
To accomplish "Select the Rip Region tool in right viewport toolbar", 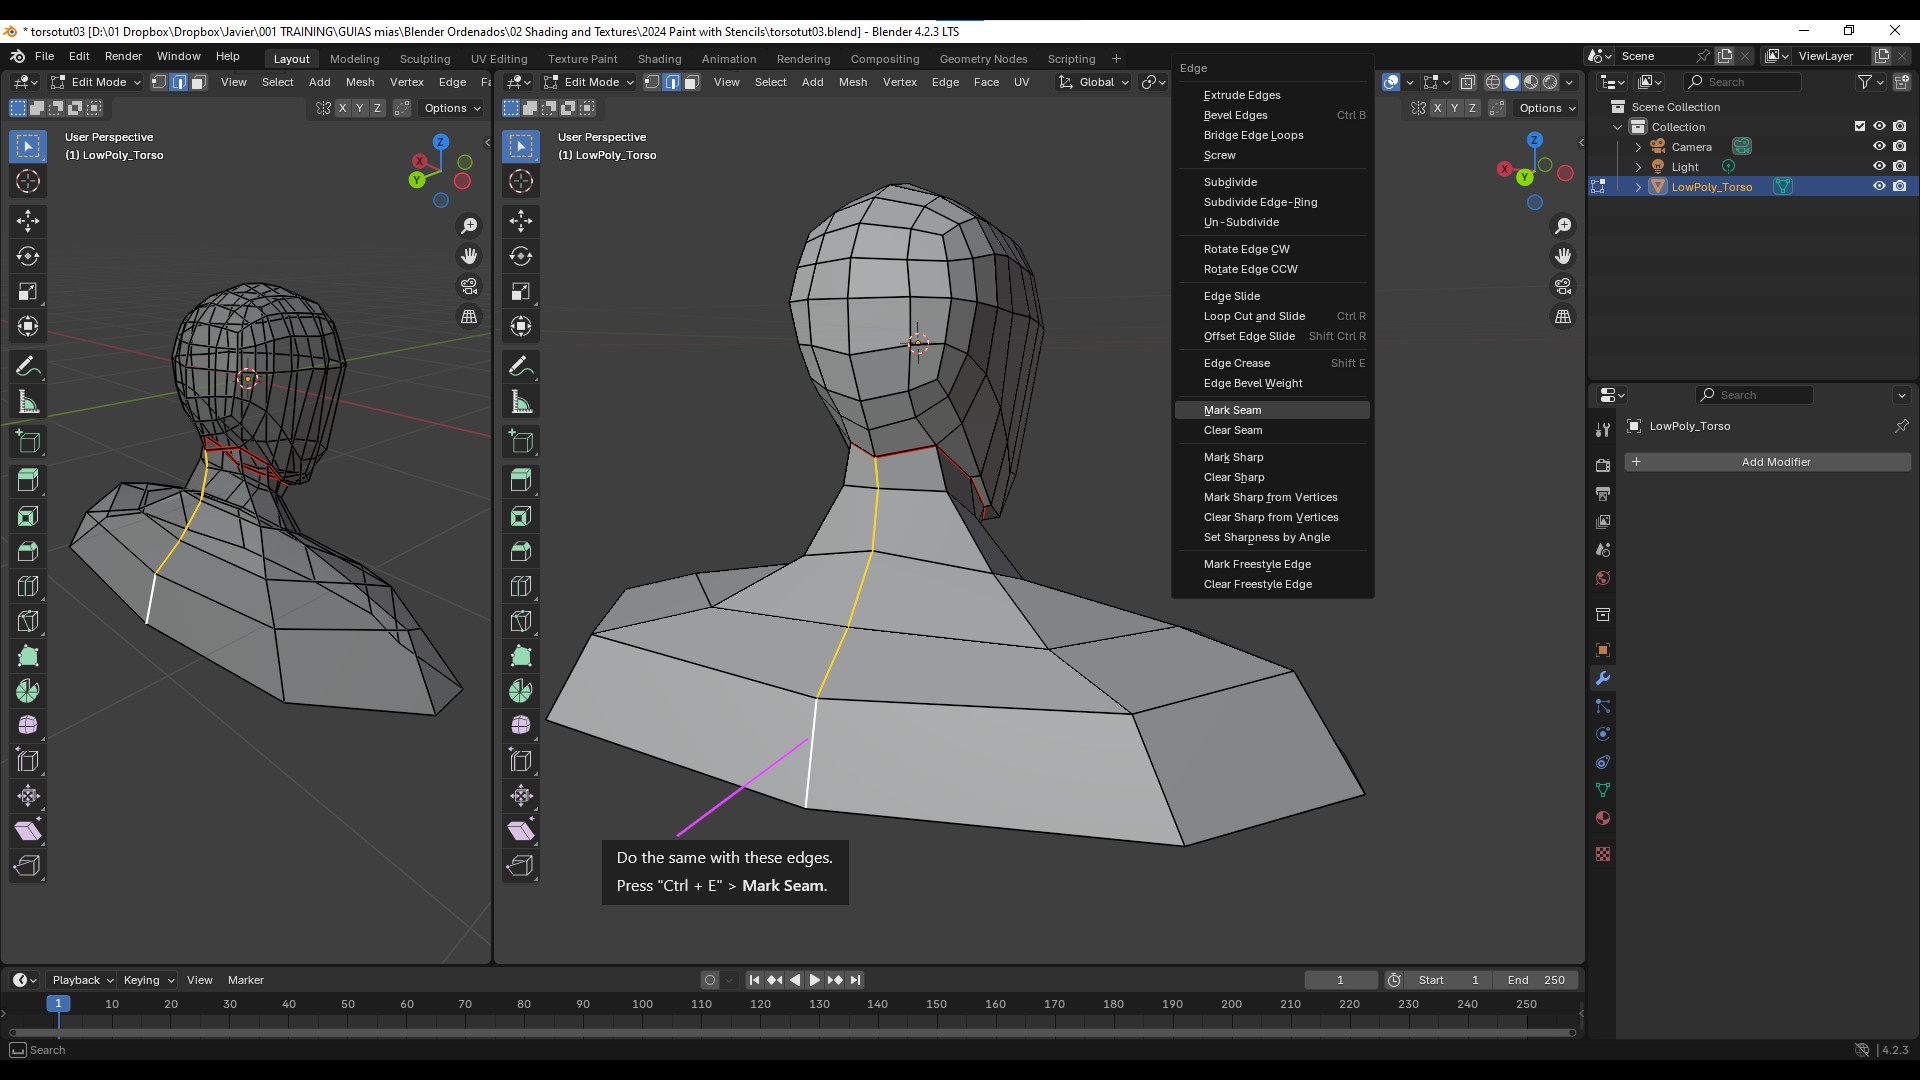I will point(521,866).
